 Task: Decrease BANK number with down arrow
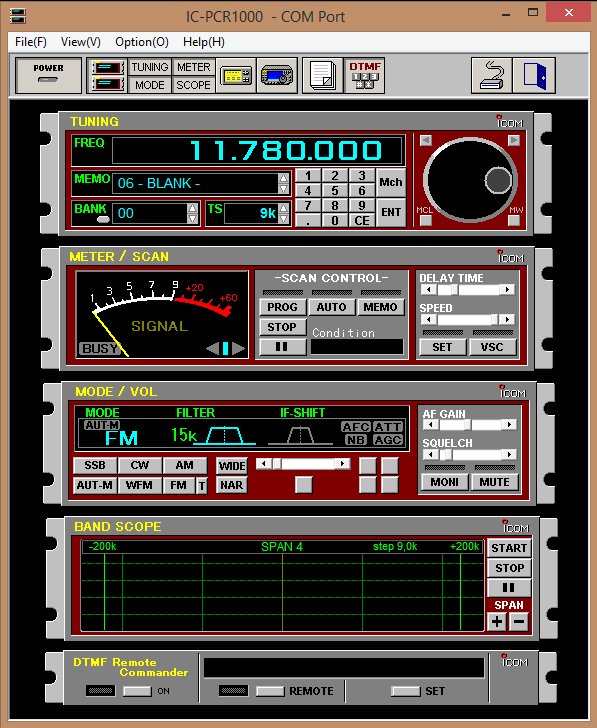tap(192, 218)
